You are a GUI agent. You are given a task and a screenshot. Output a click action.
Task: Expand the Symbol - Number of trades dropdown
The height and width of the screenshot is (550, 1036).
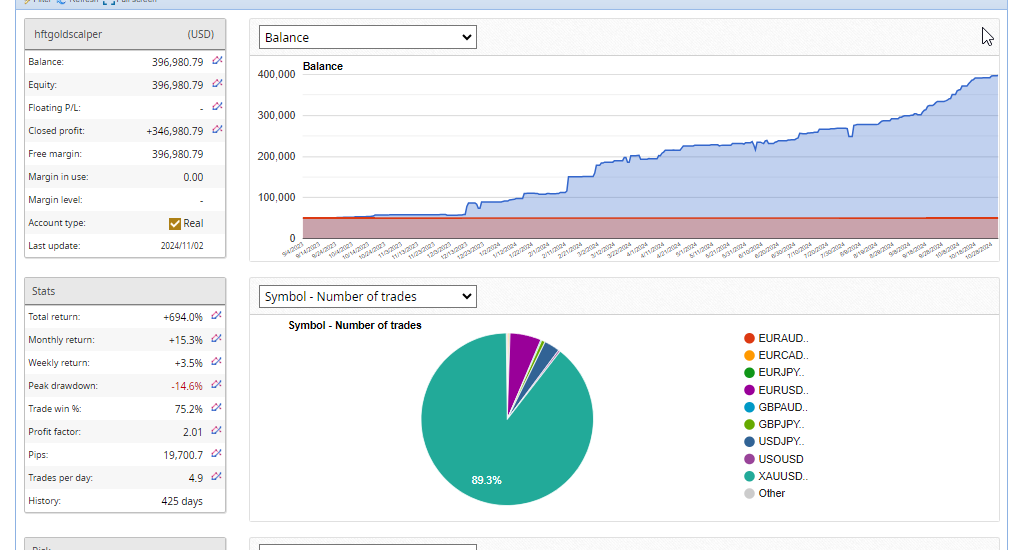[x=368, y=297]
